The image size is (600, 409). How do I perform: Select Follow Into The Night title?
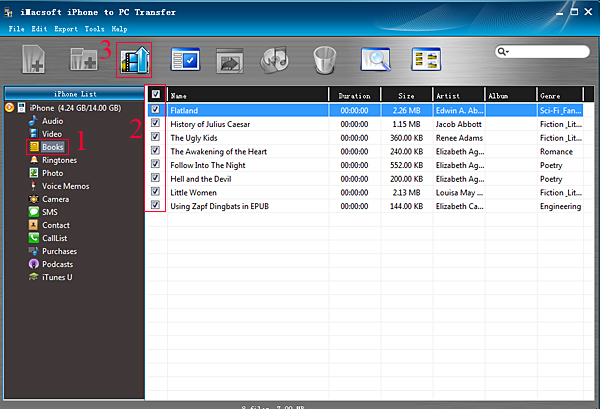pyautogui.click(x=208, y=165)
